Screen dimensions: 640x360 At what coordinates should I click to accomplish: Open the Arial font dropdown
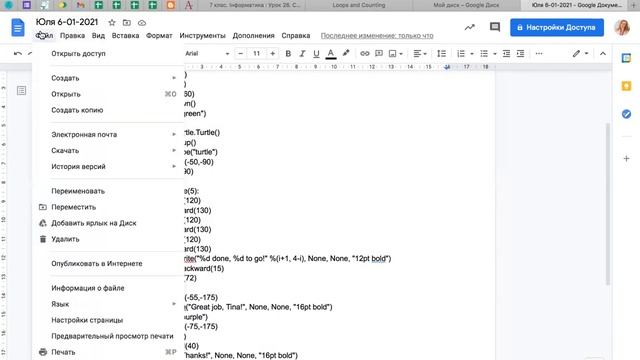click(x=207, y=53)
